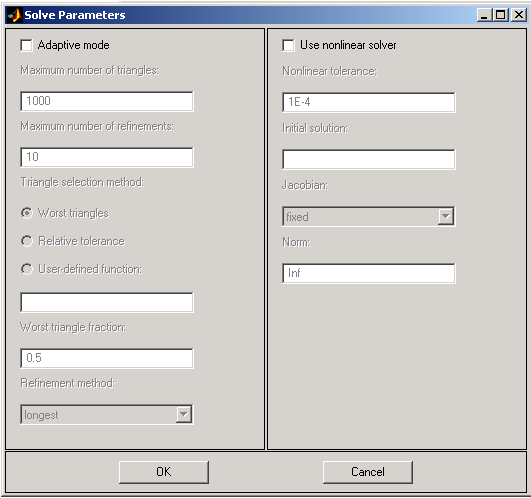Select User-defined function radio option
Screen dimensions: 531x498
[27, 269]
